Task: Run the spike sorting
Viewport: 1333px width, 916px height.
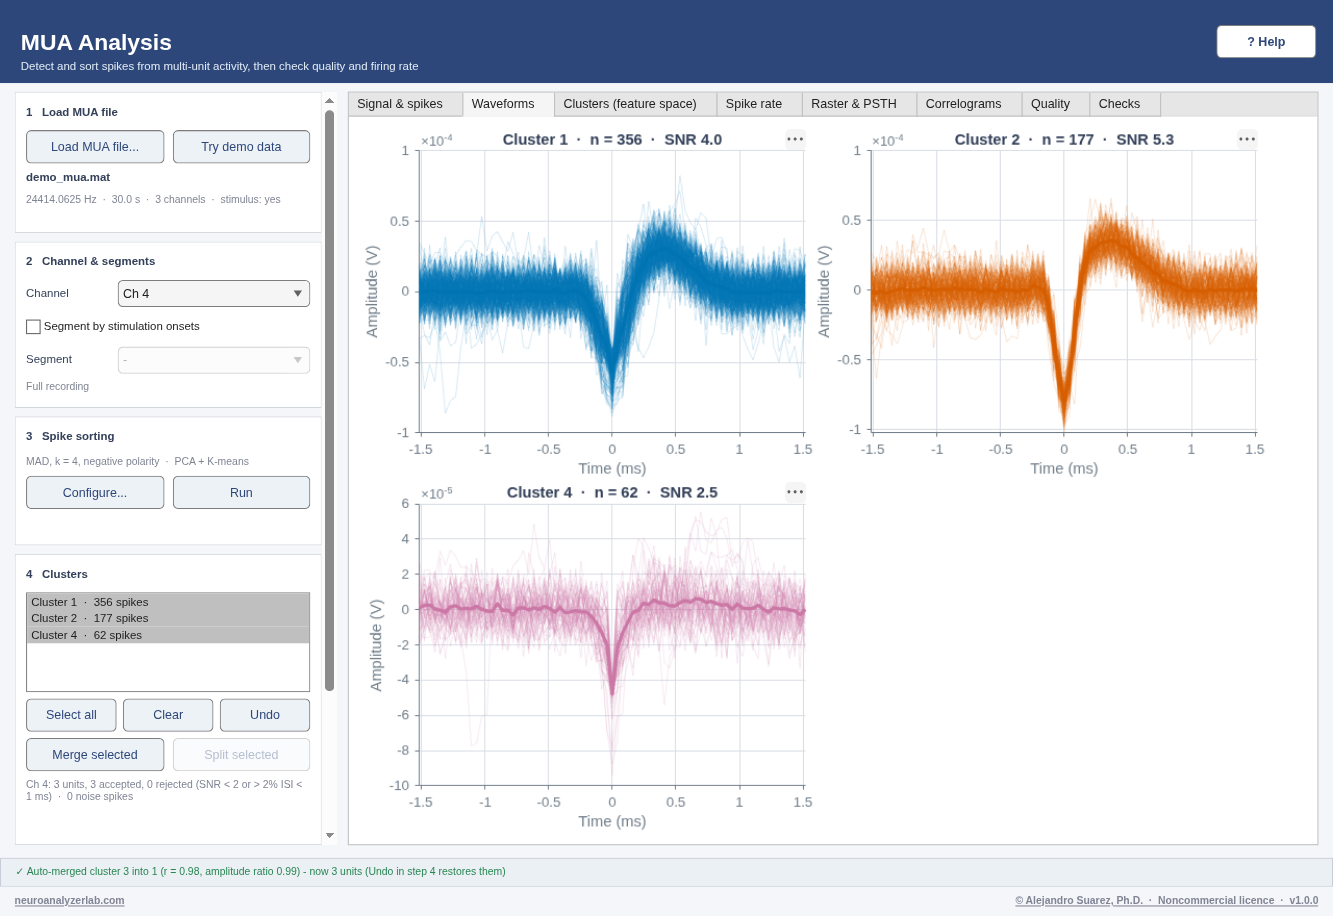Action: click(241, 493)
